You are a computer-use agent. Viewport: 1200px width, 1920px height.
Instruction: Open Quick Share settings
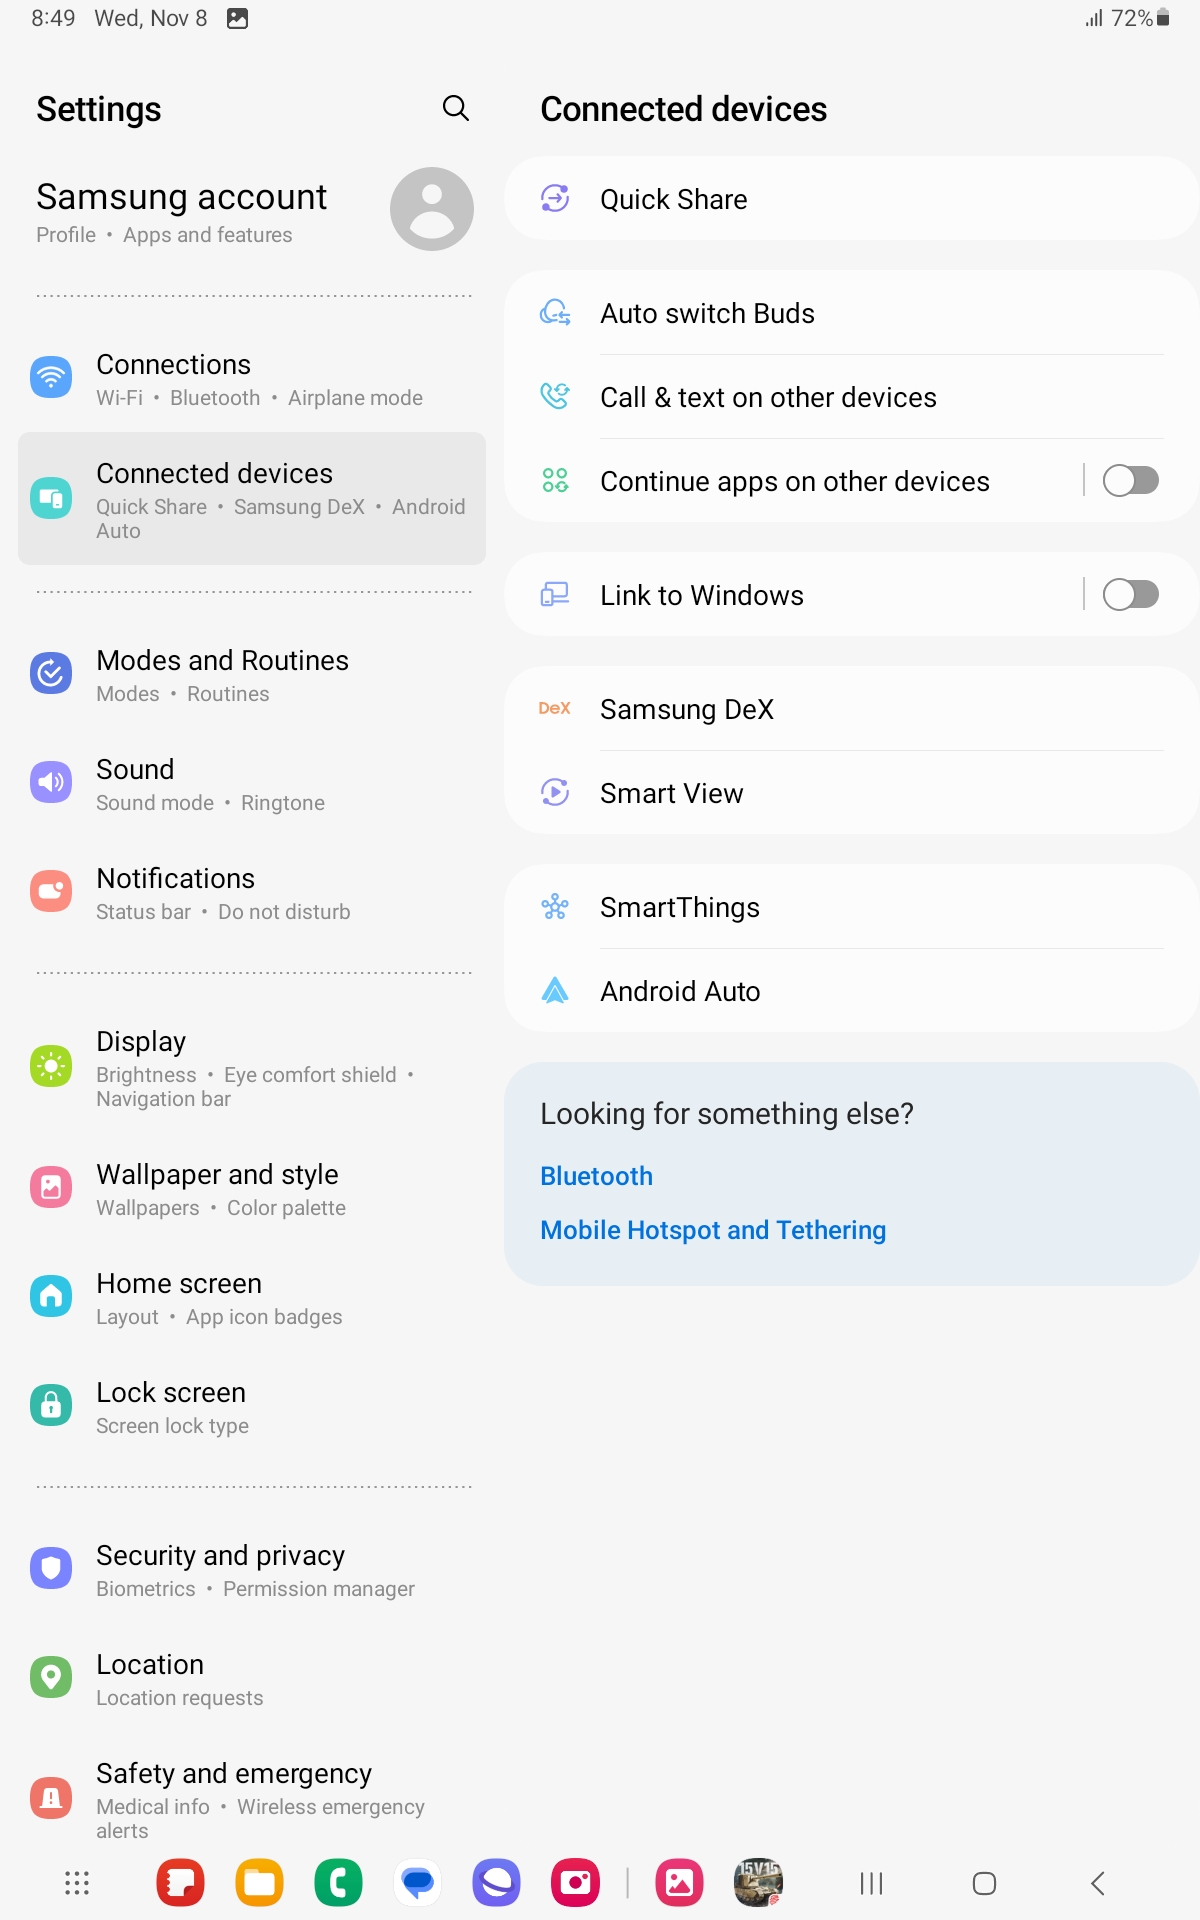[x=852, y=199]
